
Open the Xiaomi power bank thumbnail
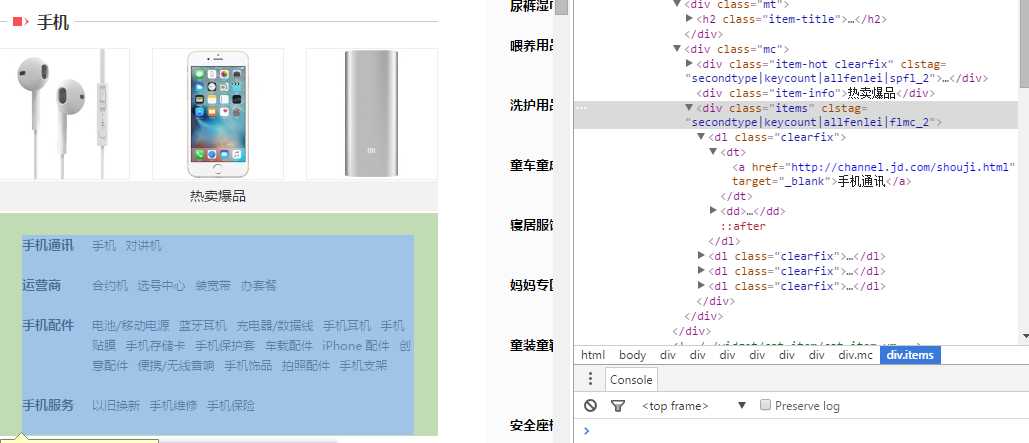point(371,114)
